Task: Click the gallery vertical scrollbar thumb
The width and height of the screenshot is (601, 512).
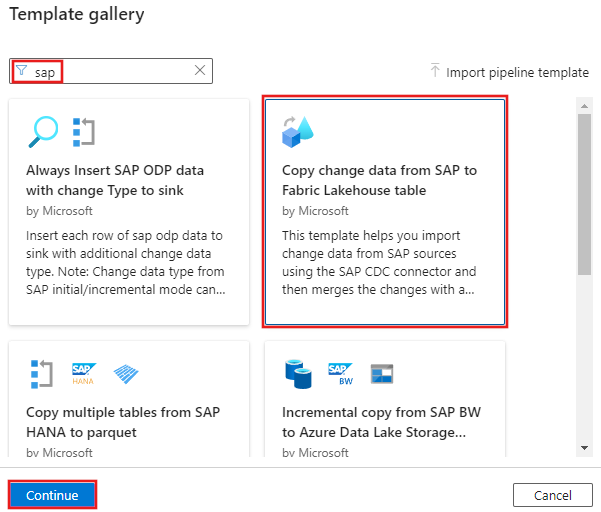Action: tap(584, 194)
